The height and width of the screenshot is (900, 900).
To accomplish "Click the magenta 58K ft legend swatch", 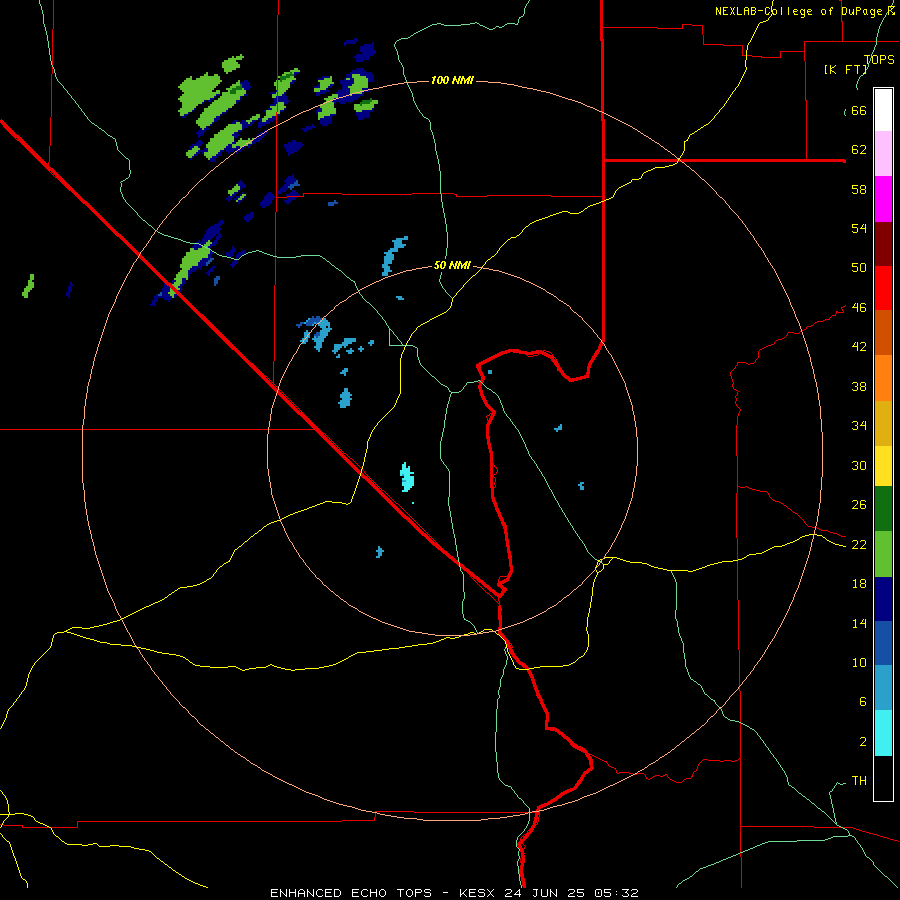I will 883,199.
